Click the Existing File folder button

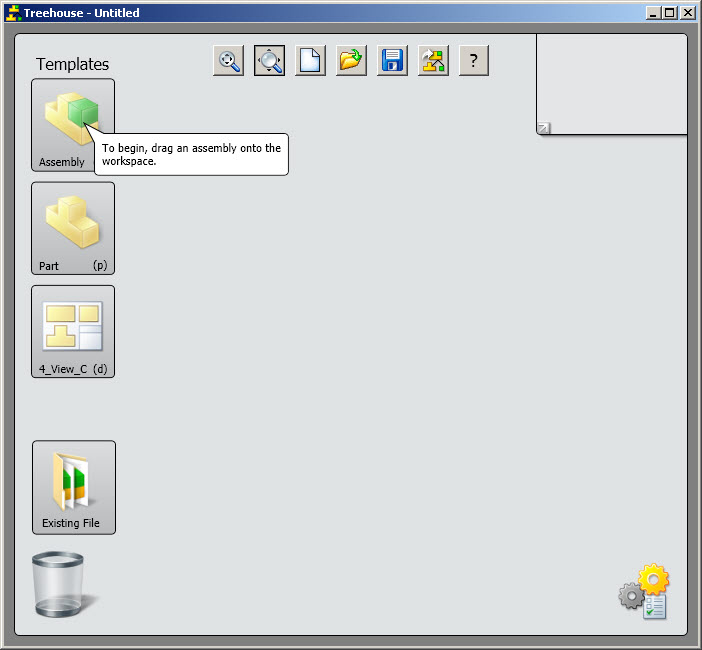pyautogui.click(x=74, y=488)
